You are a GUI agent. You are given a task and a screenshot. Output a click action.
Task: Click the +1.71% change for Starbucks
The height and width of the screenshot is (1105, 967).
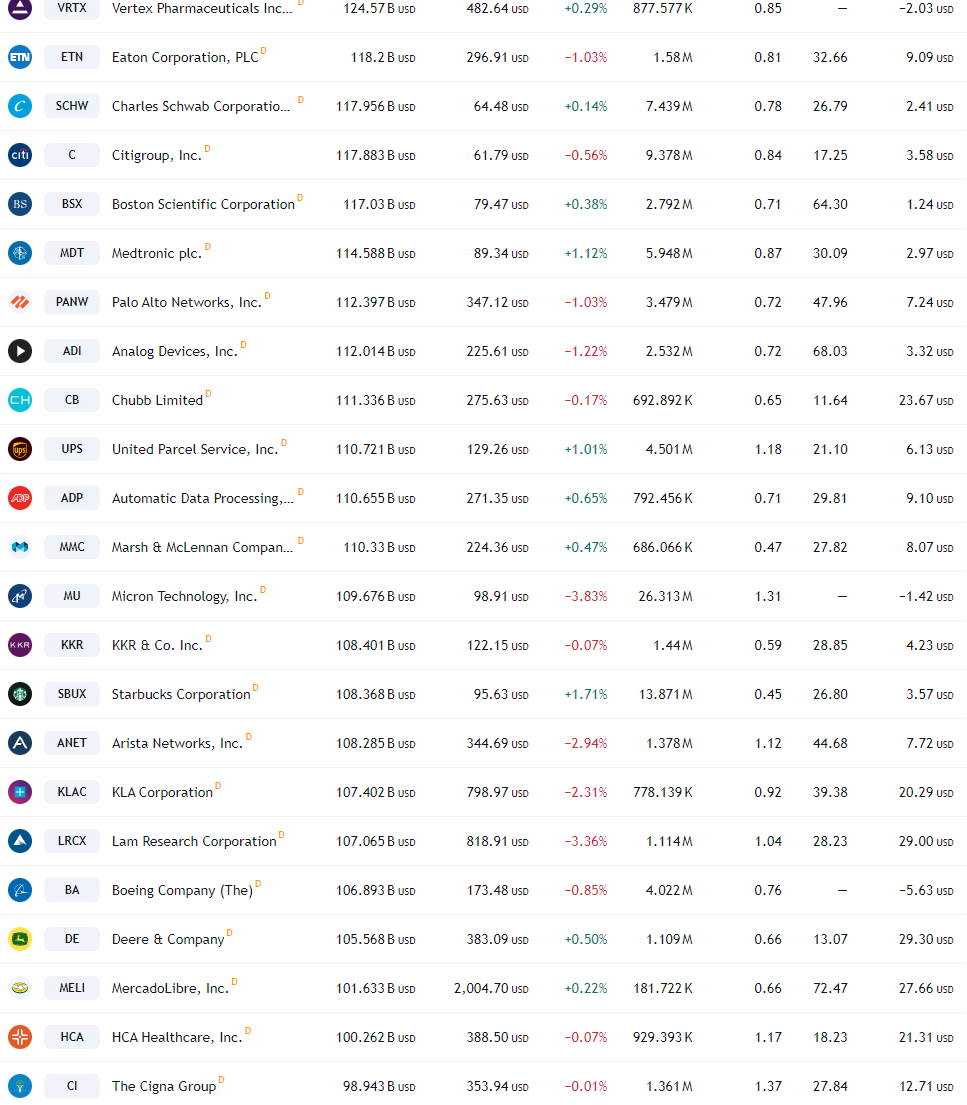[586, 694]
